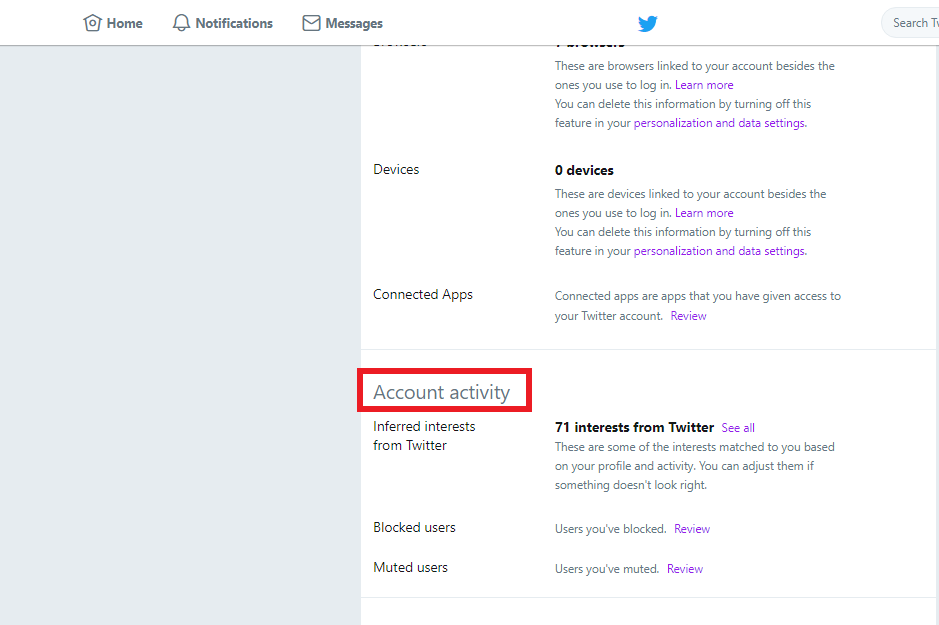Click Learn more in the browsers section

pos(704,84)
